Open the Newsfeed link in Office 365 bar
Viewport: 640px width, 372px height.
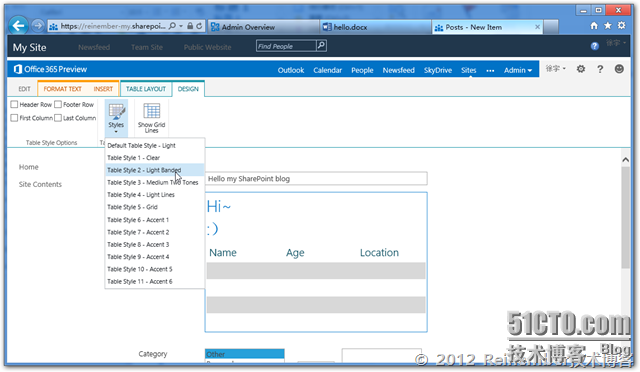click(x=399, y=70)
